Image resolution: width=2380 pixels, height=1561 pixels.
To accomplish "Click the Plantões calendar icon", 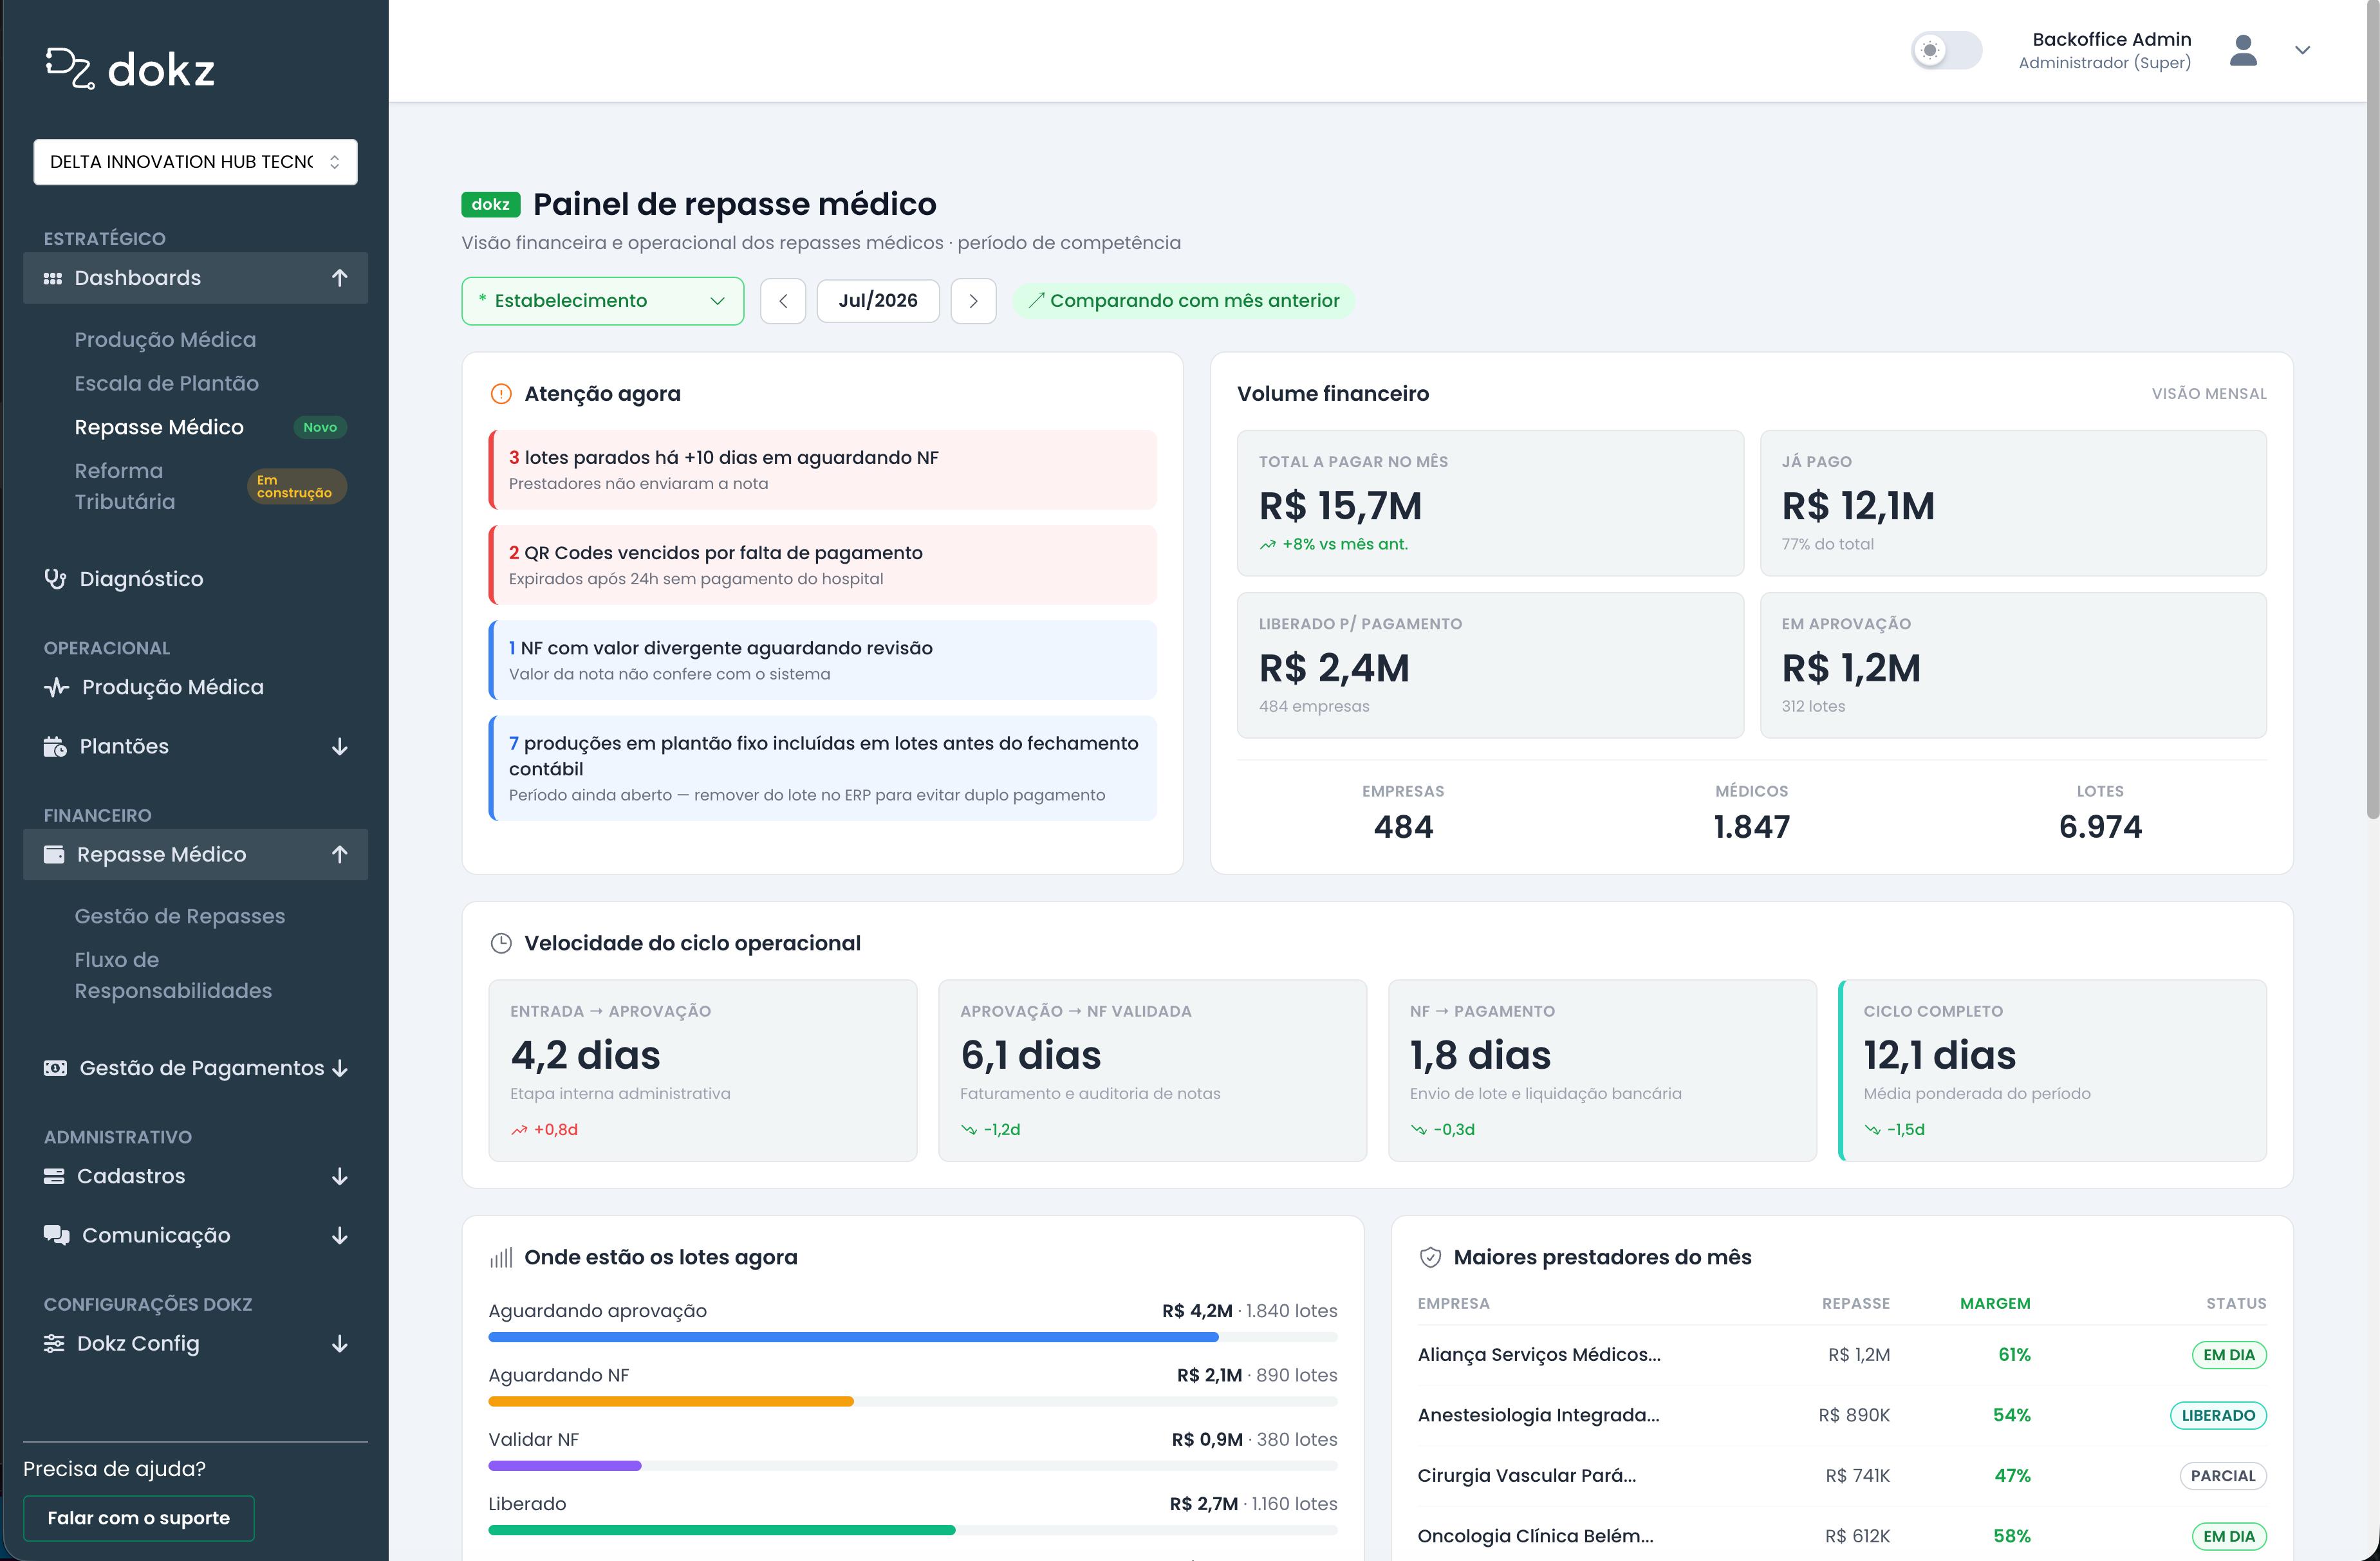I will (x=55, y=746).
